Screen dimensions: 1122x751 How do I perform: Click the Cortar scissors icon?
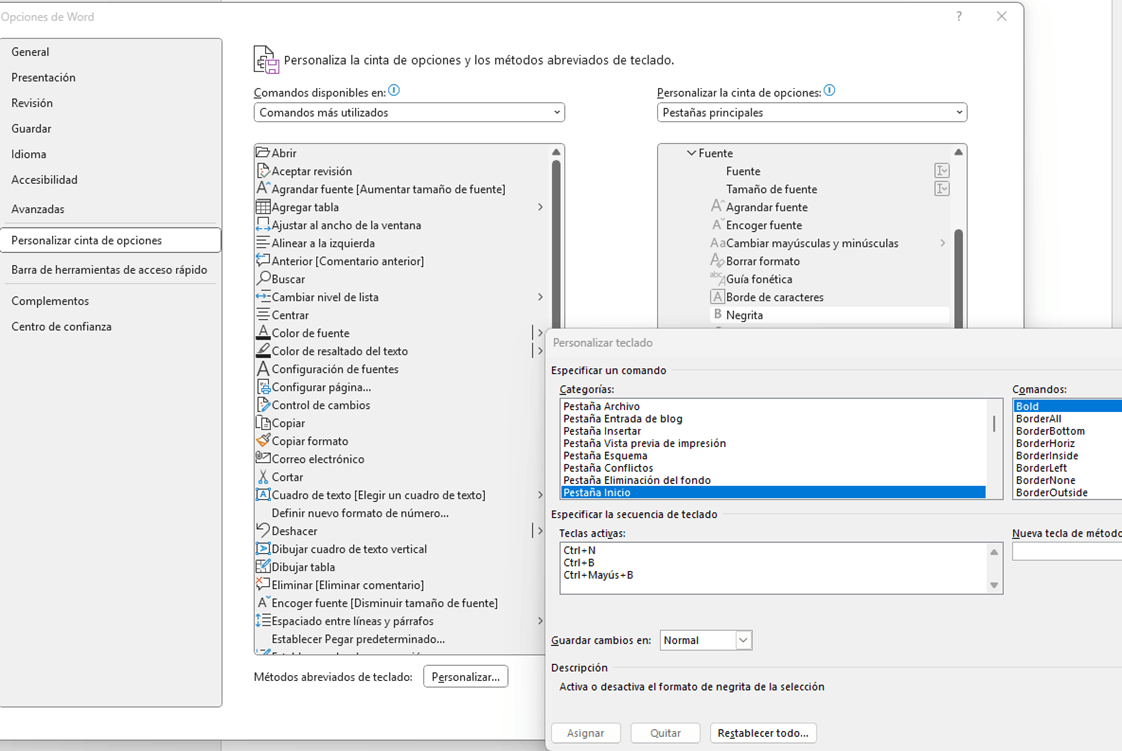[263, 476]
